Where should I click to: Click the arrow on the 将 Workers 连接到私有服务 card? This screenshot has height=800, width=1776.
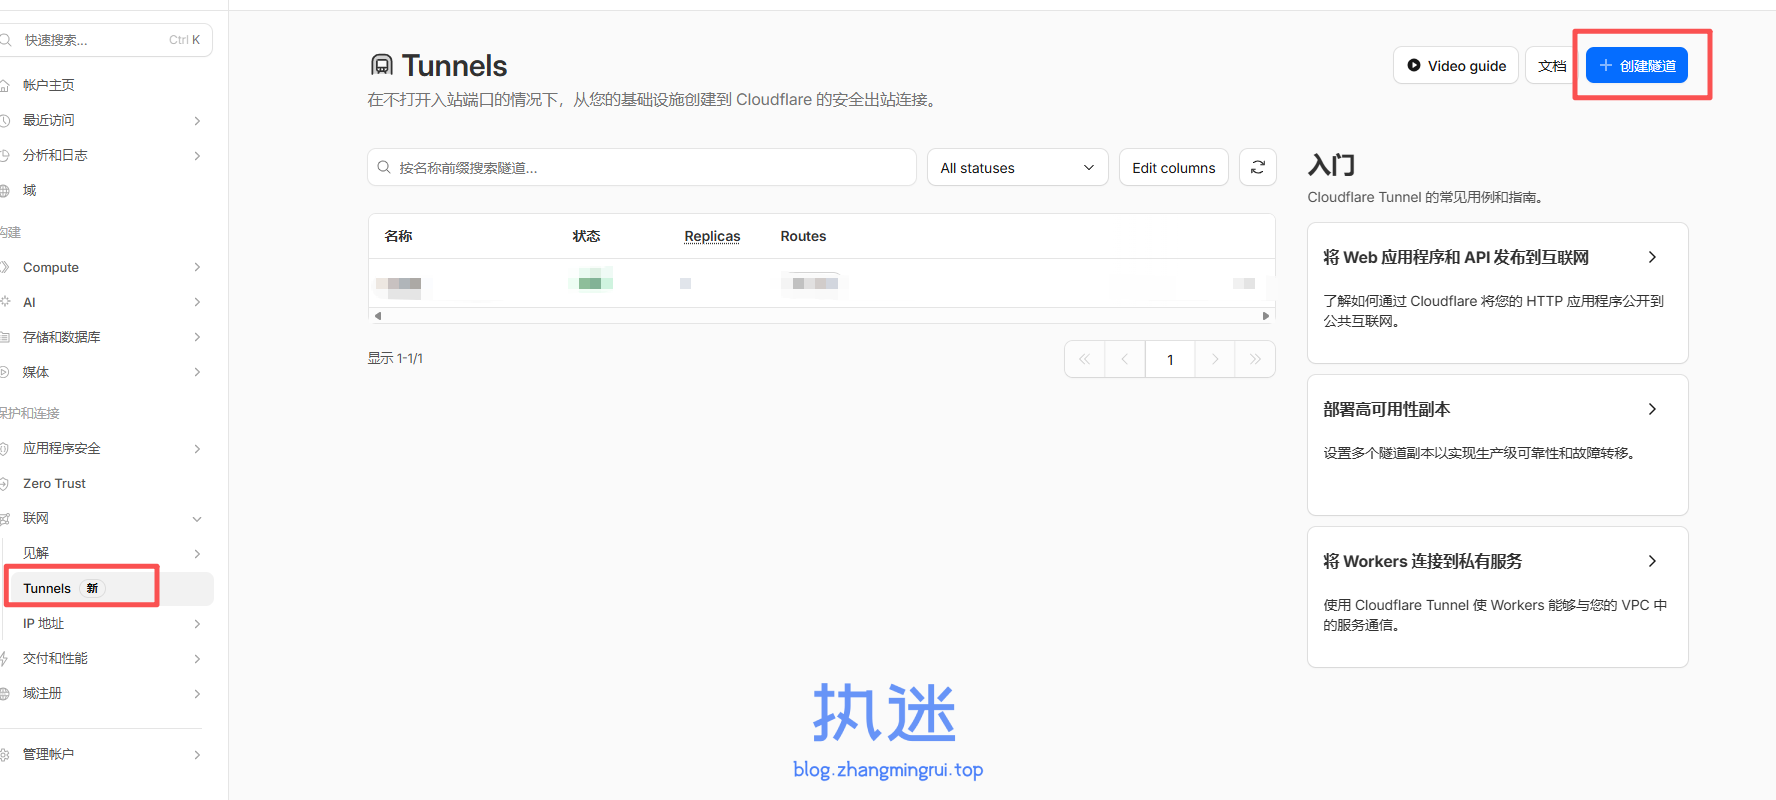(x=1652, y=561)
